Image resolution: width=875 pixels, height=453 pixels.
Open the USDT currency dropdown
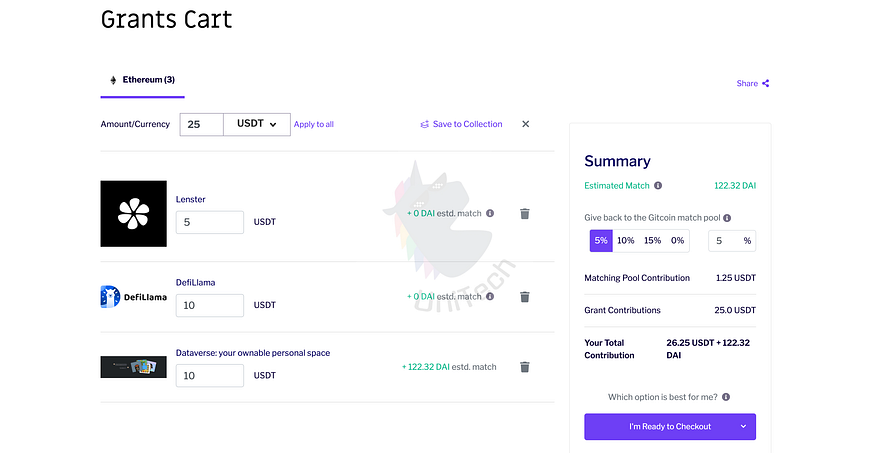pyautogui.click(x=257, y=124)
